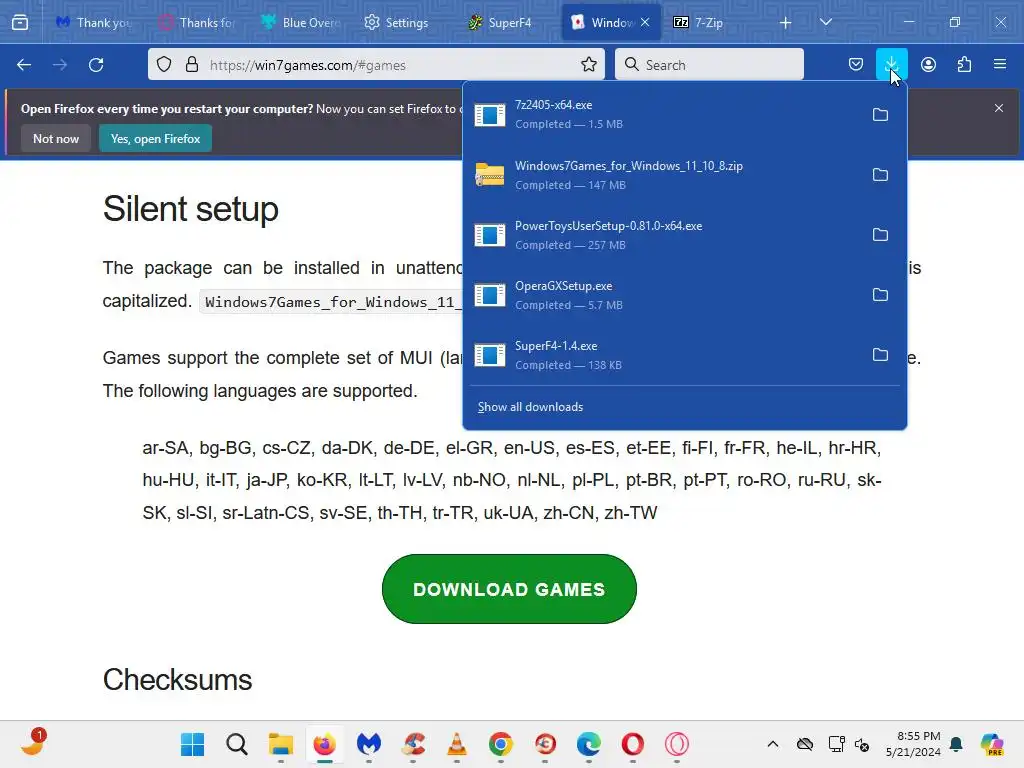
Task: Open Copilot preview in taskbar
Action: pos(992,744)
